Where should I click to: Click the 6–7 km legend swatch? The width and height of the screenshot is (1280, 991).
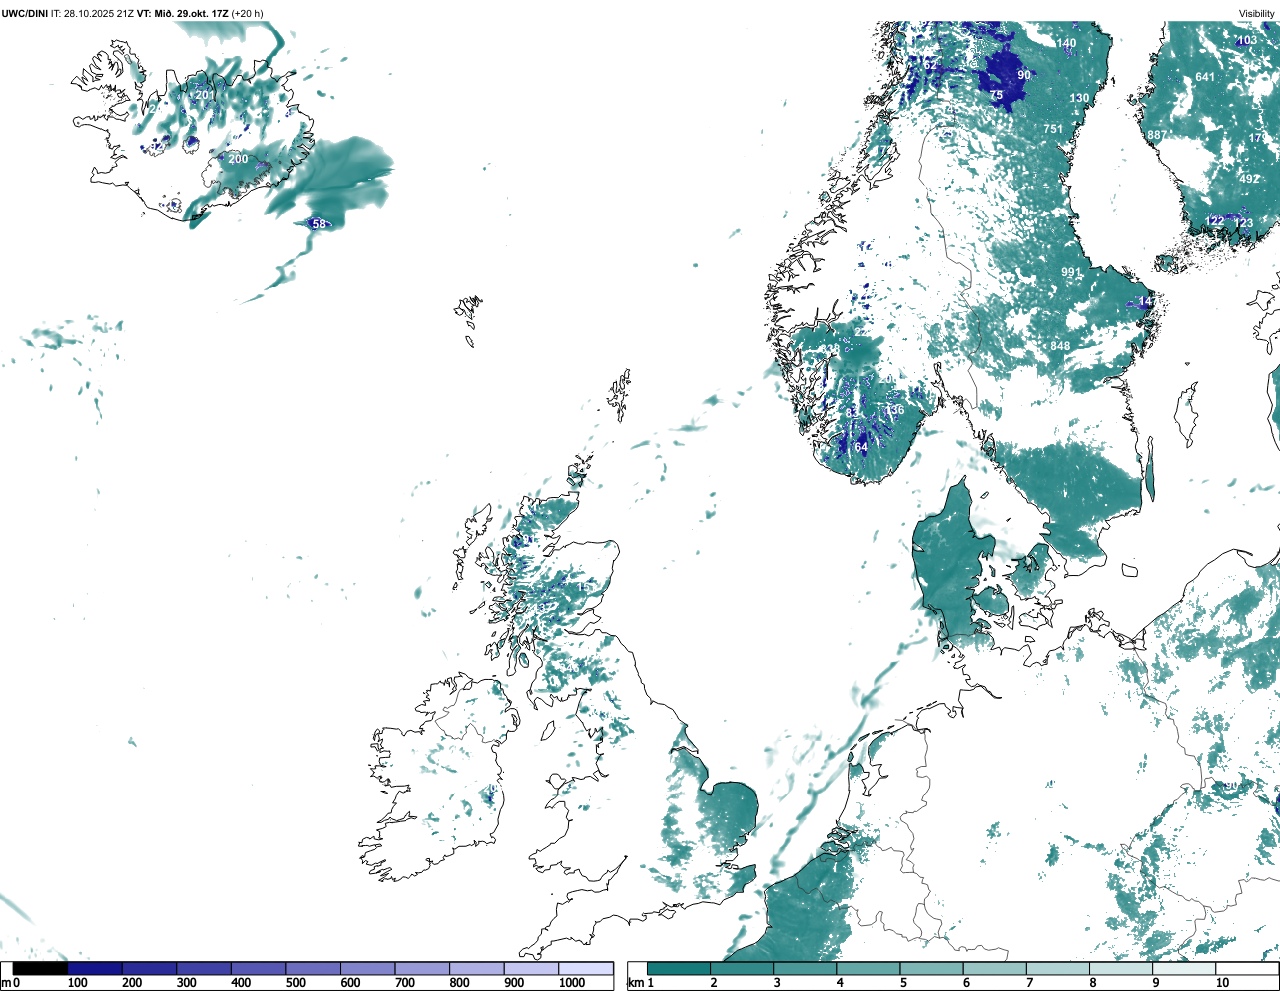pos(994,968)
